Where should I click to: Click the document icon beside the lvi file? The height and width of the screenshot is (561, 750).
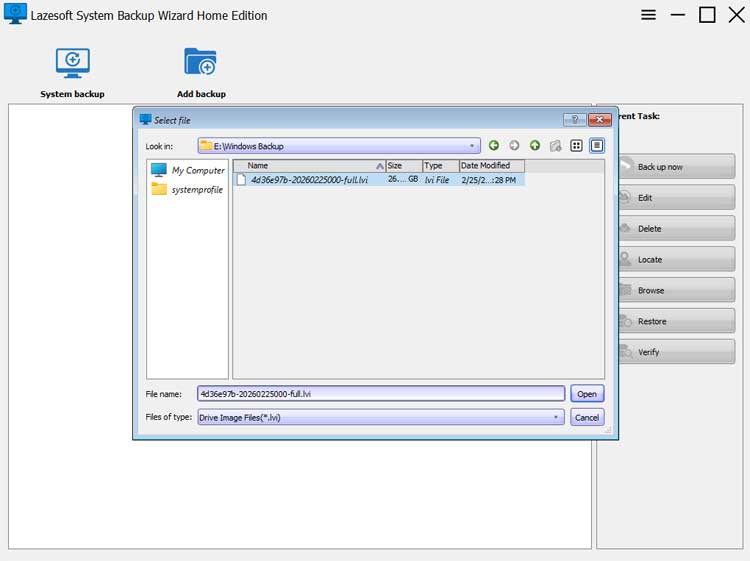pos(242,180)
